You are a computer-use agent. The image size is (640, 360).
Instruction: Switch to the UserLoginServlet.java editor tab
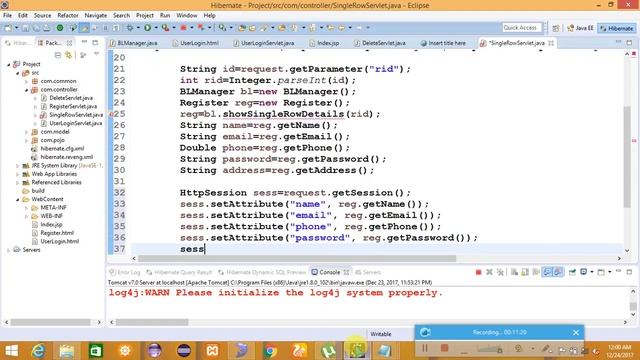263,43
